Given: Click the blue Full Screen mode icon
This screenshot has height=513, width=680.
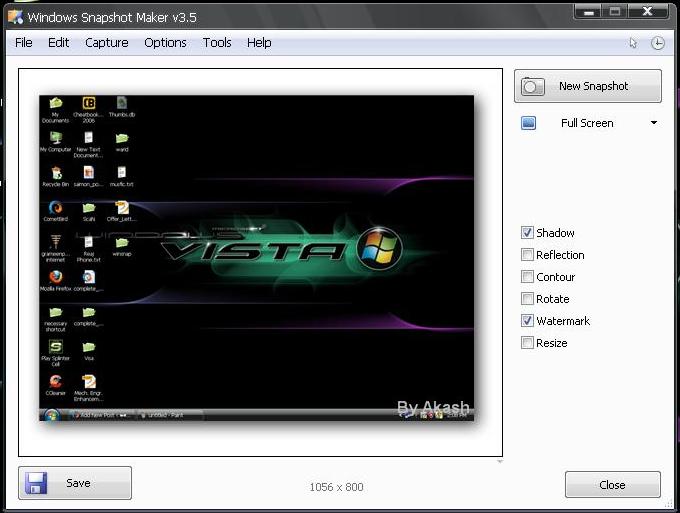Looking at the screenshot, I should tap(528, 123).
